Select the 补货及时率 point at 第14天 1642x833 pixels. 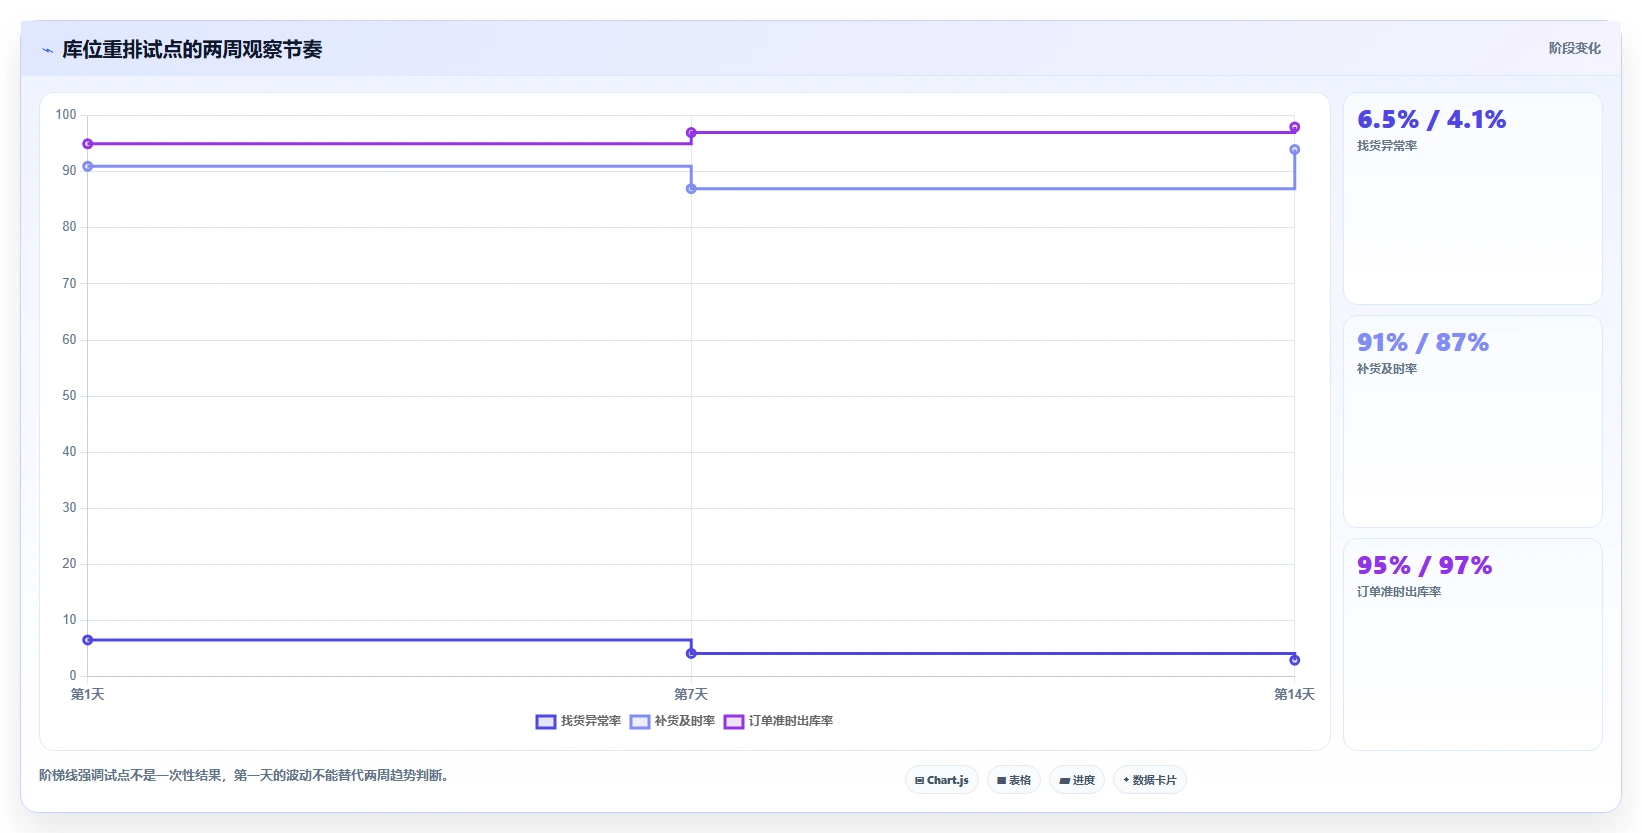pyautogui.click(x=1295, y=150)
